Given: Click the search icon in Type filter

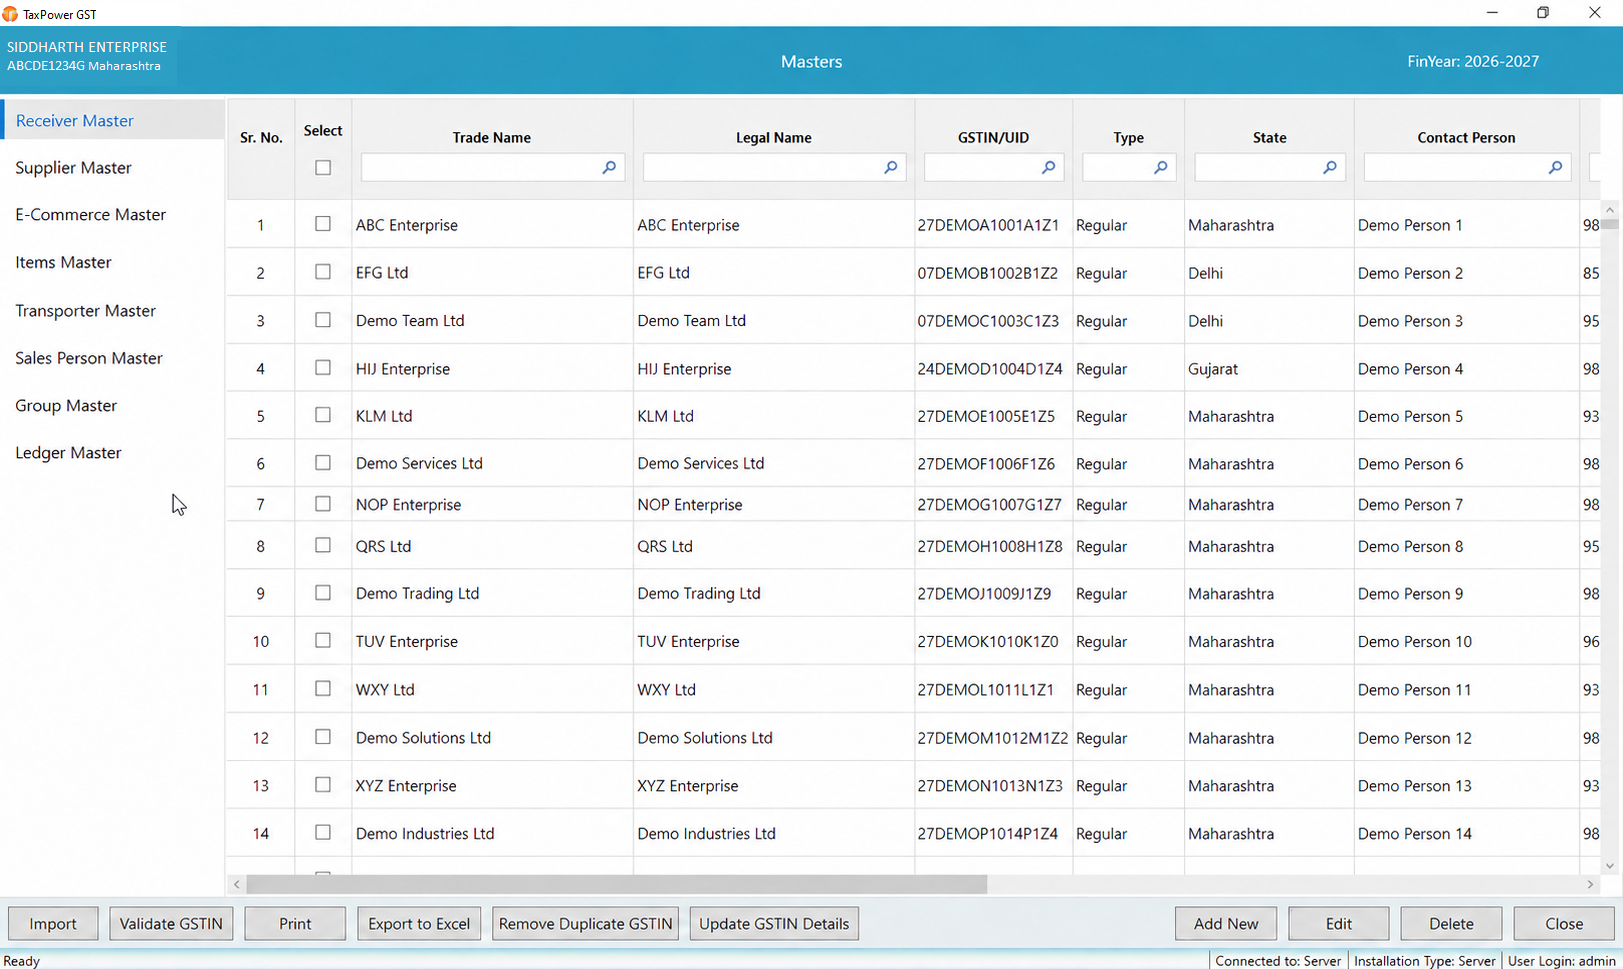Looking at the screenshot, I should tap(1161, 167).
